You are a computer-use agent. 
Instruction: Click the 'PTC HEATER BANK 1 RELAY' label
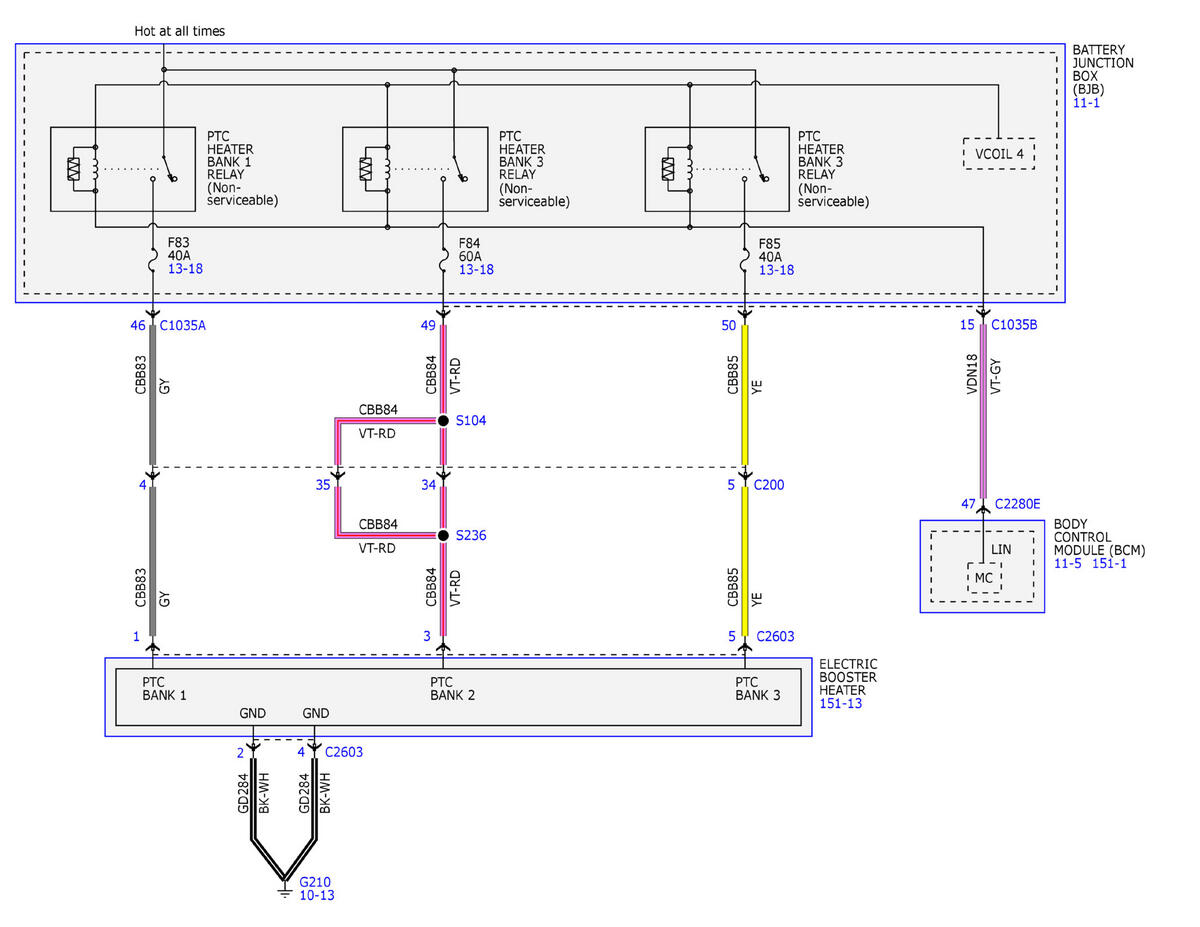click(x=242, y=167)
